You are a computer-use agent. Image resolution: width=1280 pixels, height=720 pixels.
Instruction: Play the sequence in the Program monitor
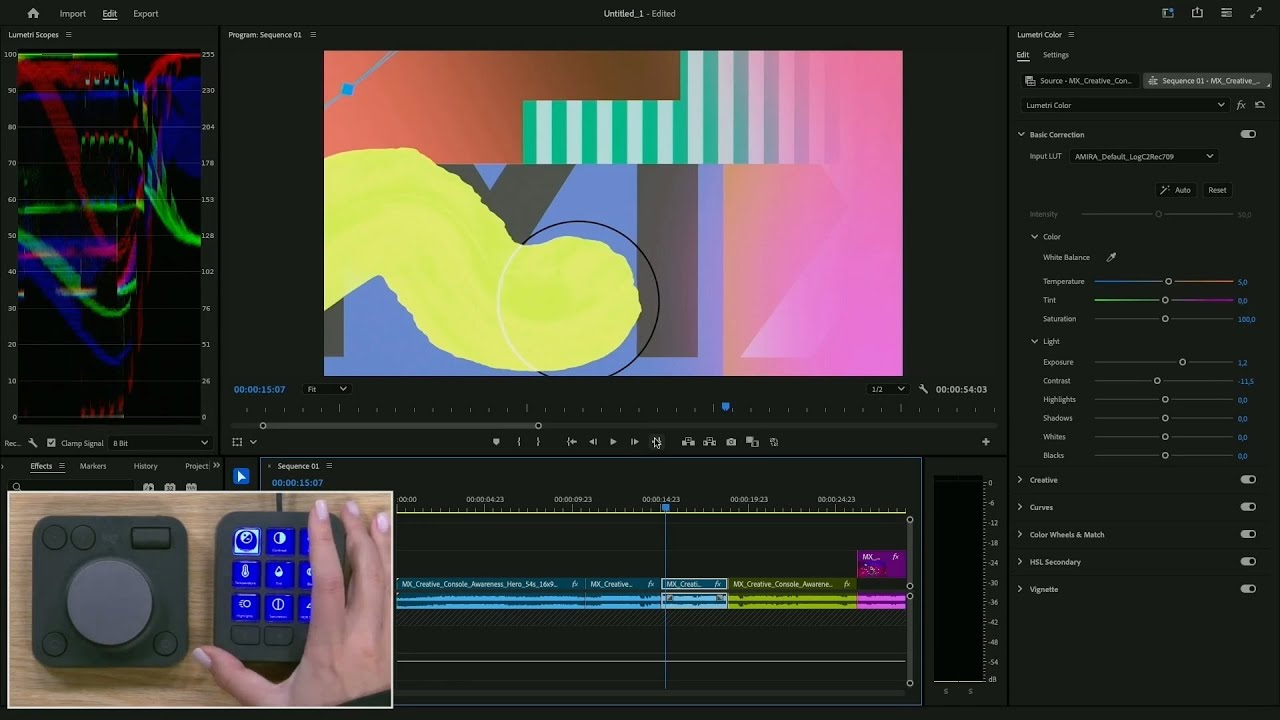click(613, 442)
